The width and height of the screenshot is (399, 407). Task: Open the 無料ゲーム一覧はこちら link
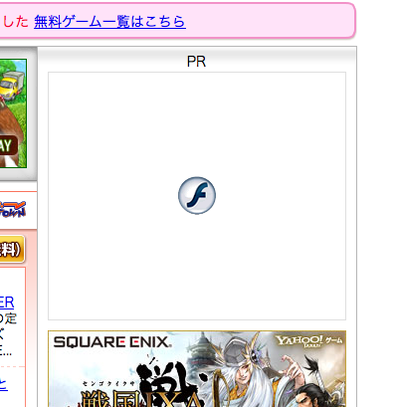coord(110,22)
